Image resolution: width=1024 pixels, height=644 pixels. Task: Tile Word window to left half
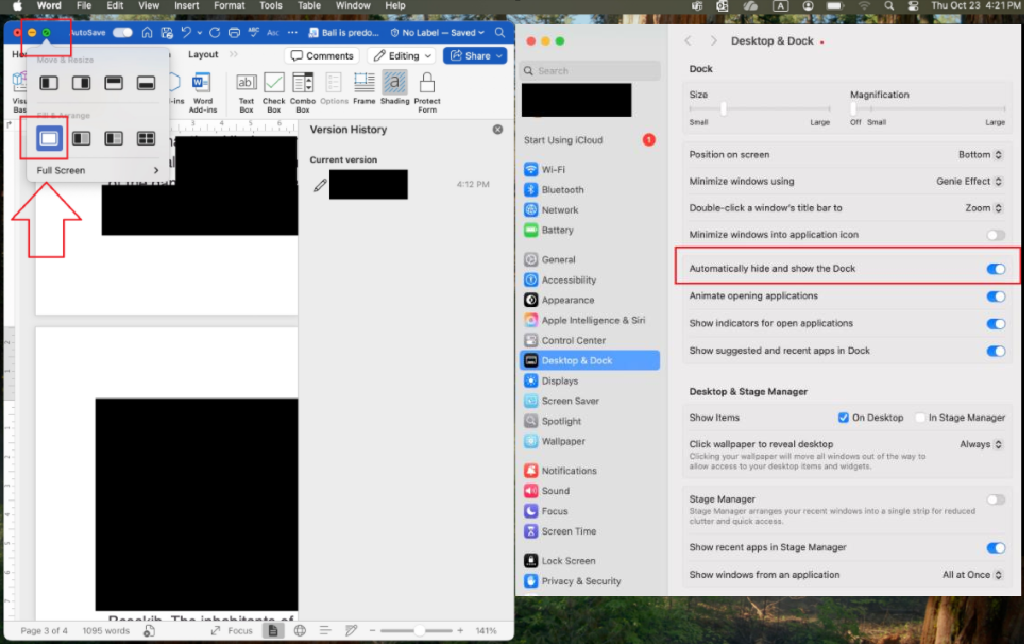point(48,83)
